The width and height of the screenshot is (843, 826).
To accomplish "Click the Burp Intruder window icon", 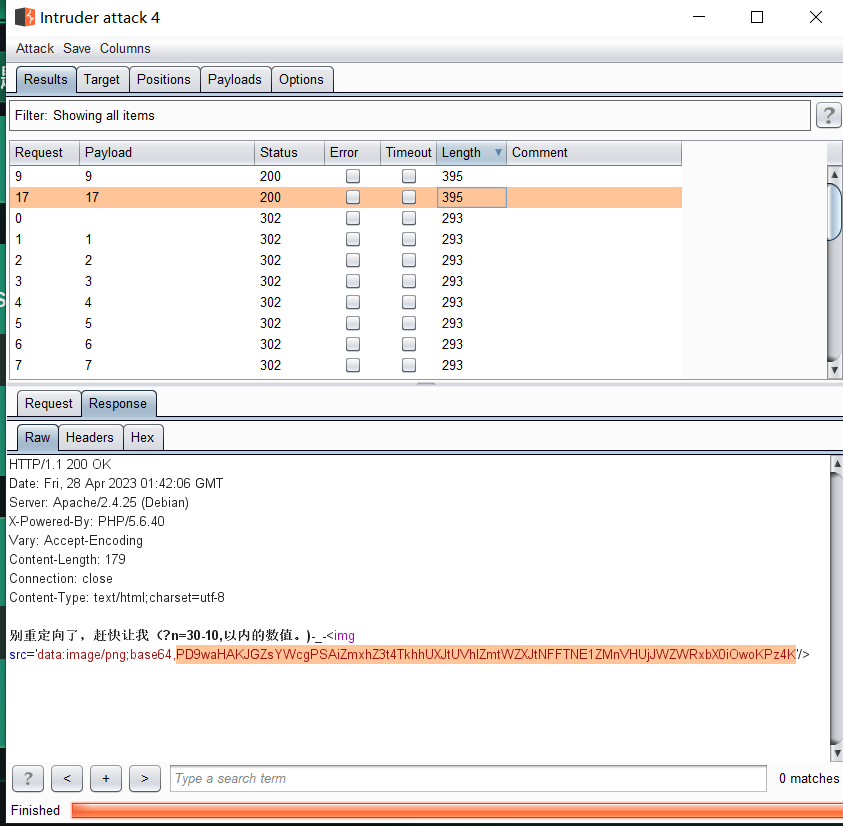I will [25, 17].
